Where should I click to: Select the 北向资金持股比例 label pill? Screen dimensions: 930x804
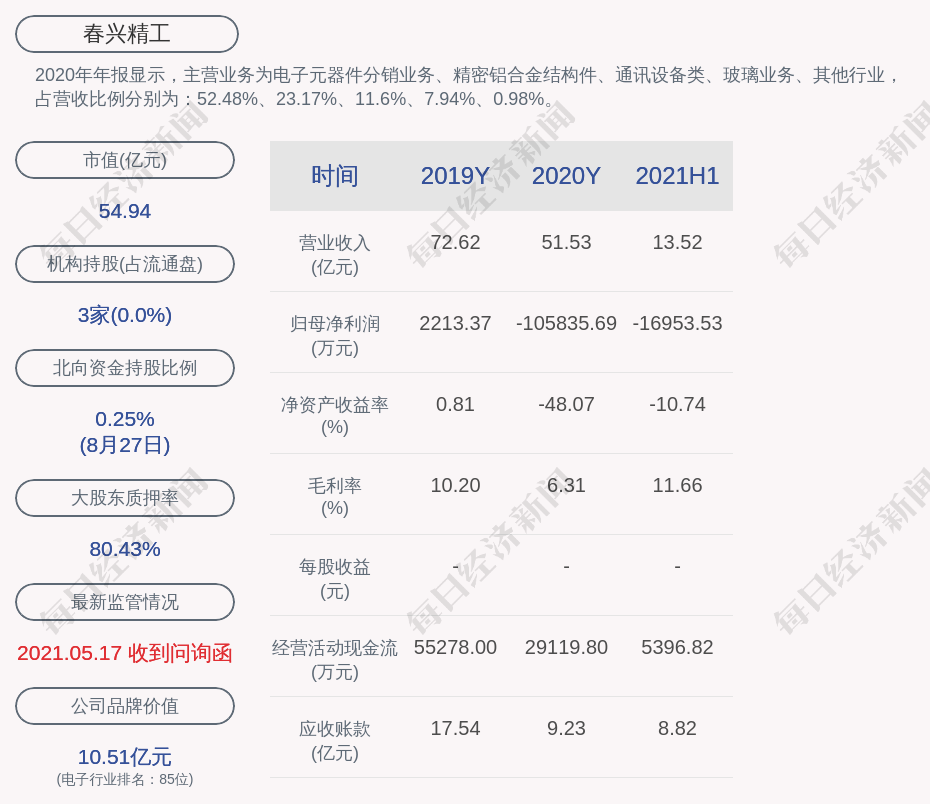(x=125, y=368)
